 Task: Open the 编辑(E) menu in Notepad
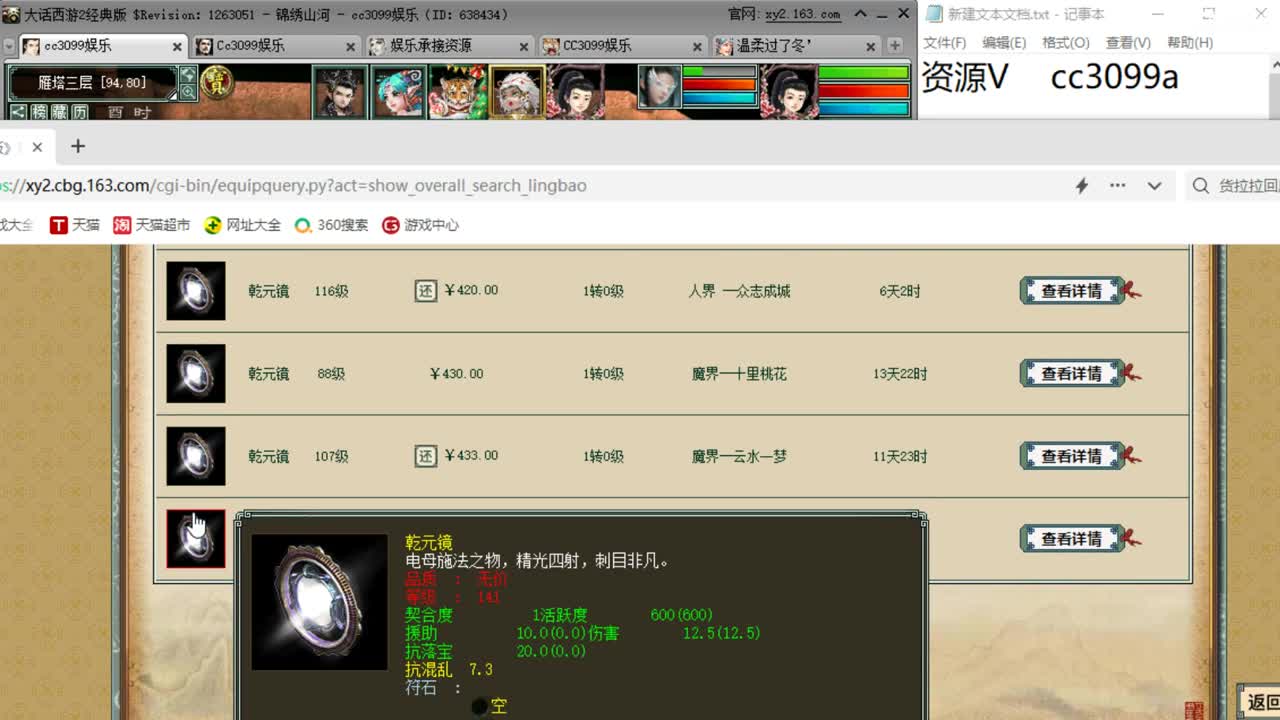coord(1004,43)
